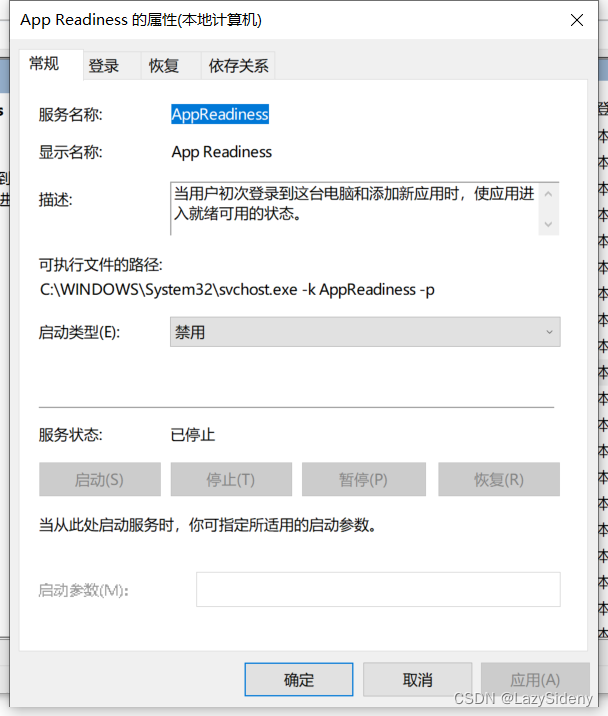The image size is (608, 716).
Task: Click description box scroll down arrow
Action: click(x=549, y=224)
